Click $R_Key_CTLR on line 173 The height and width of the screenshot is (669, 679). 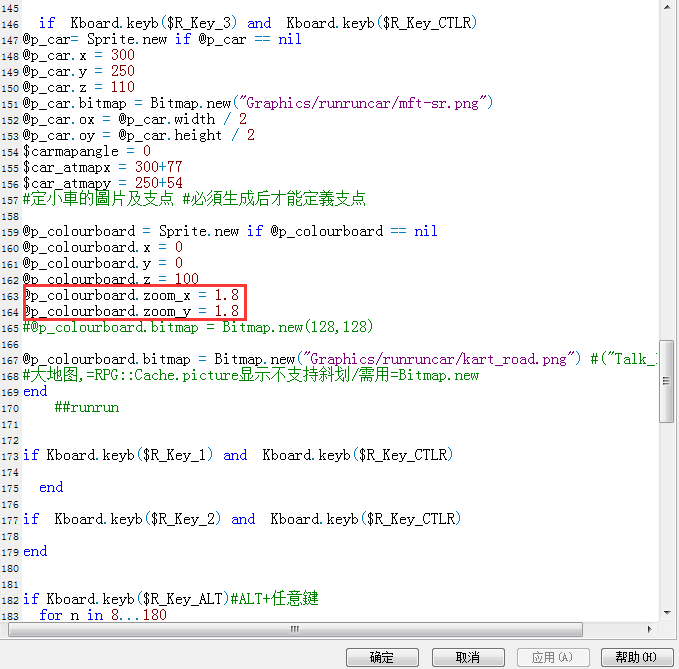click(403, 455)
